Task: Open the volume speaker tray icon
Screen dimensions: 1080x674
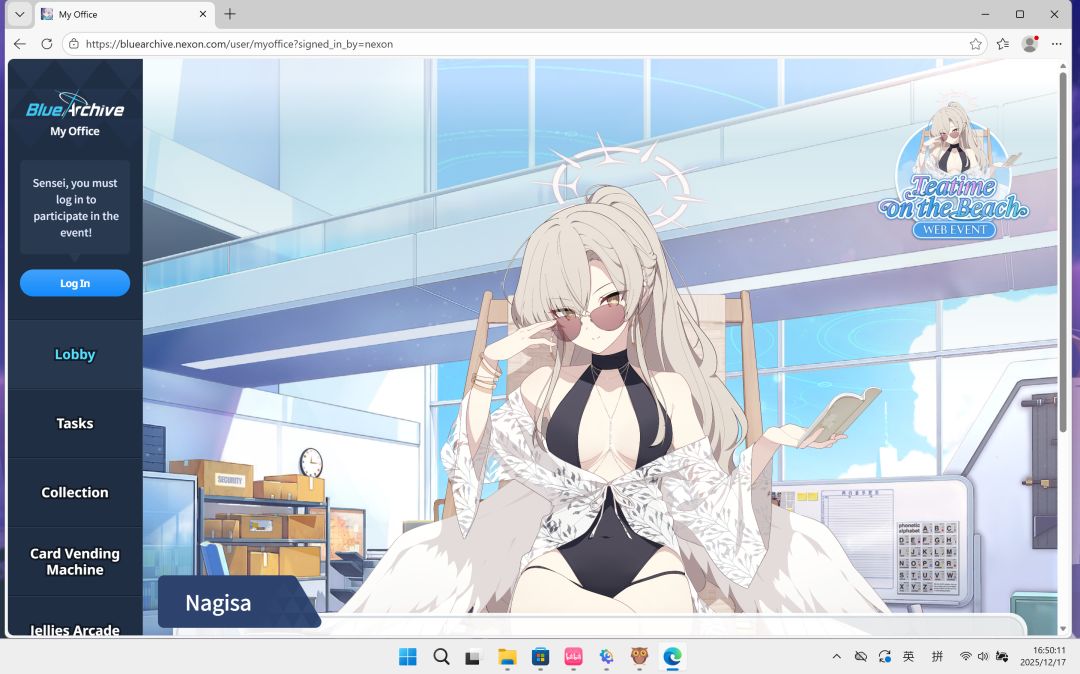Action: (x=983, y=657)
